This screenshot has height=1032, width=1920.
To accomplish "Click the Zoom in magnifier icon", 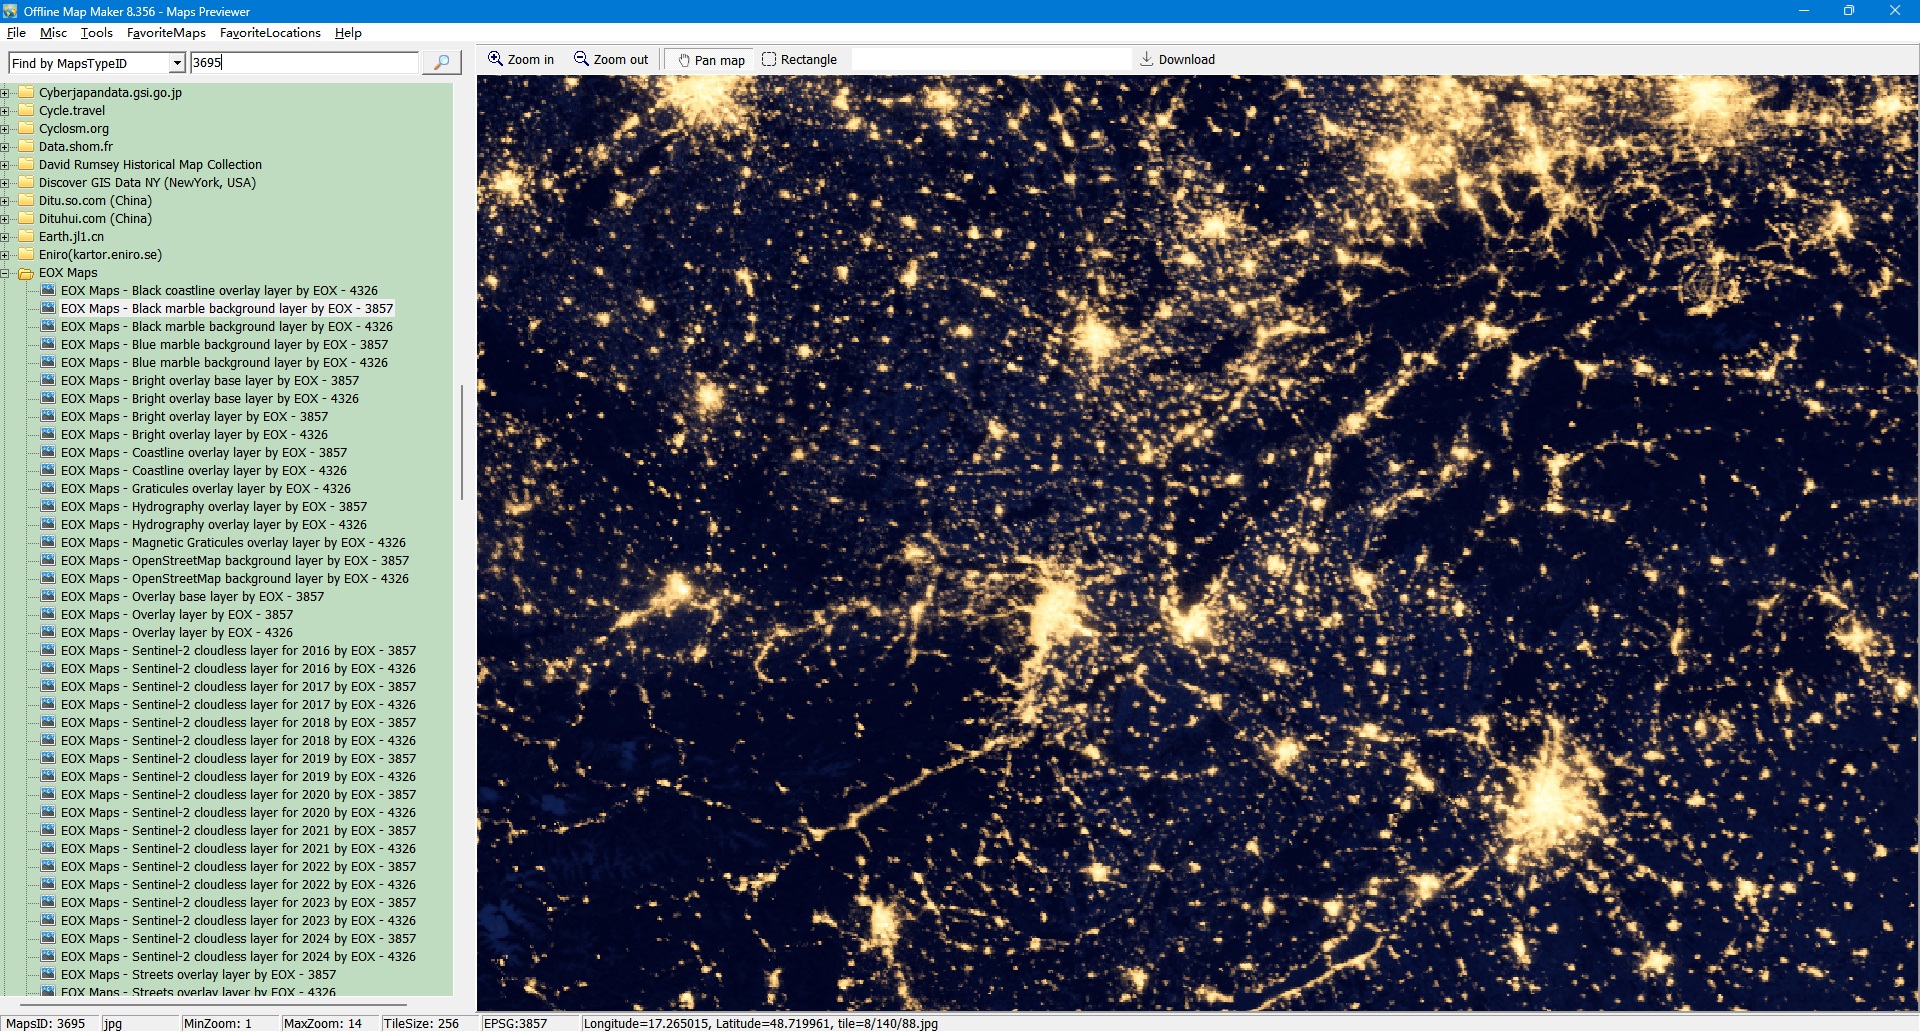I will tap(495, 59).
